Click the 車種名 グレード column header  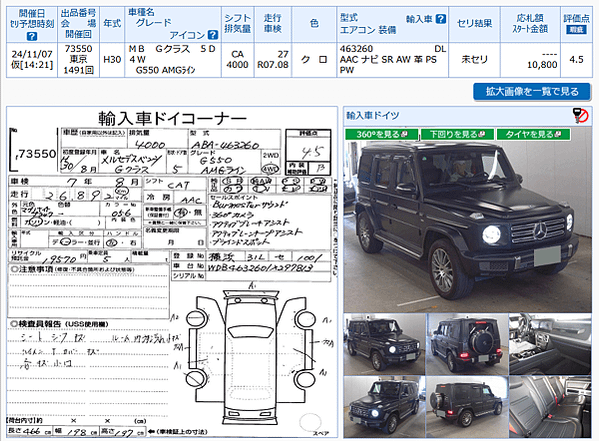click(x=173, y=24)
